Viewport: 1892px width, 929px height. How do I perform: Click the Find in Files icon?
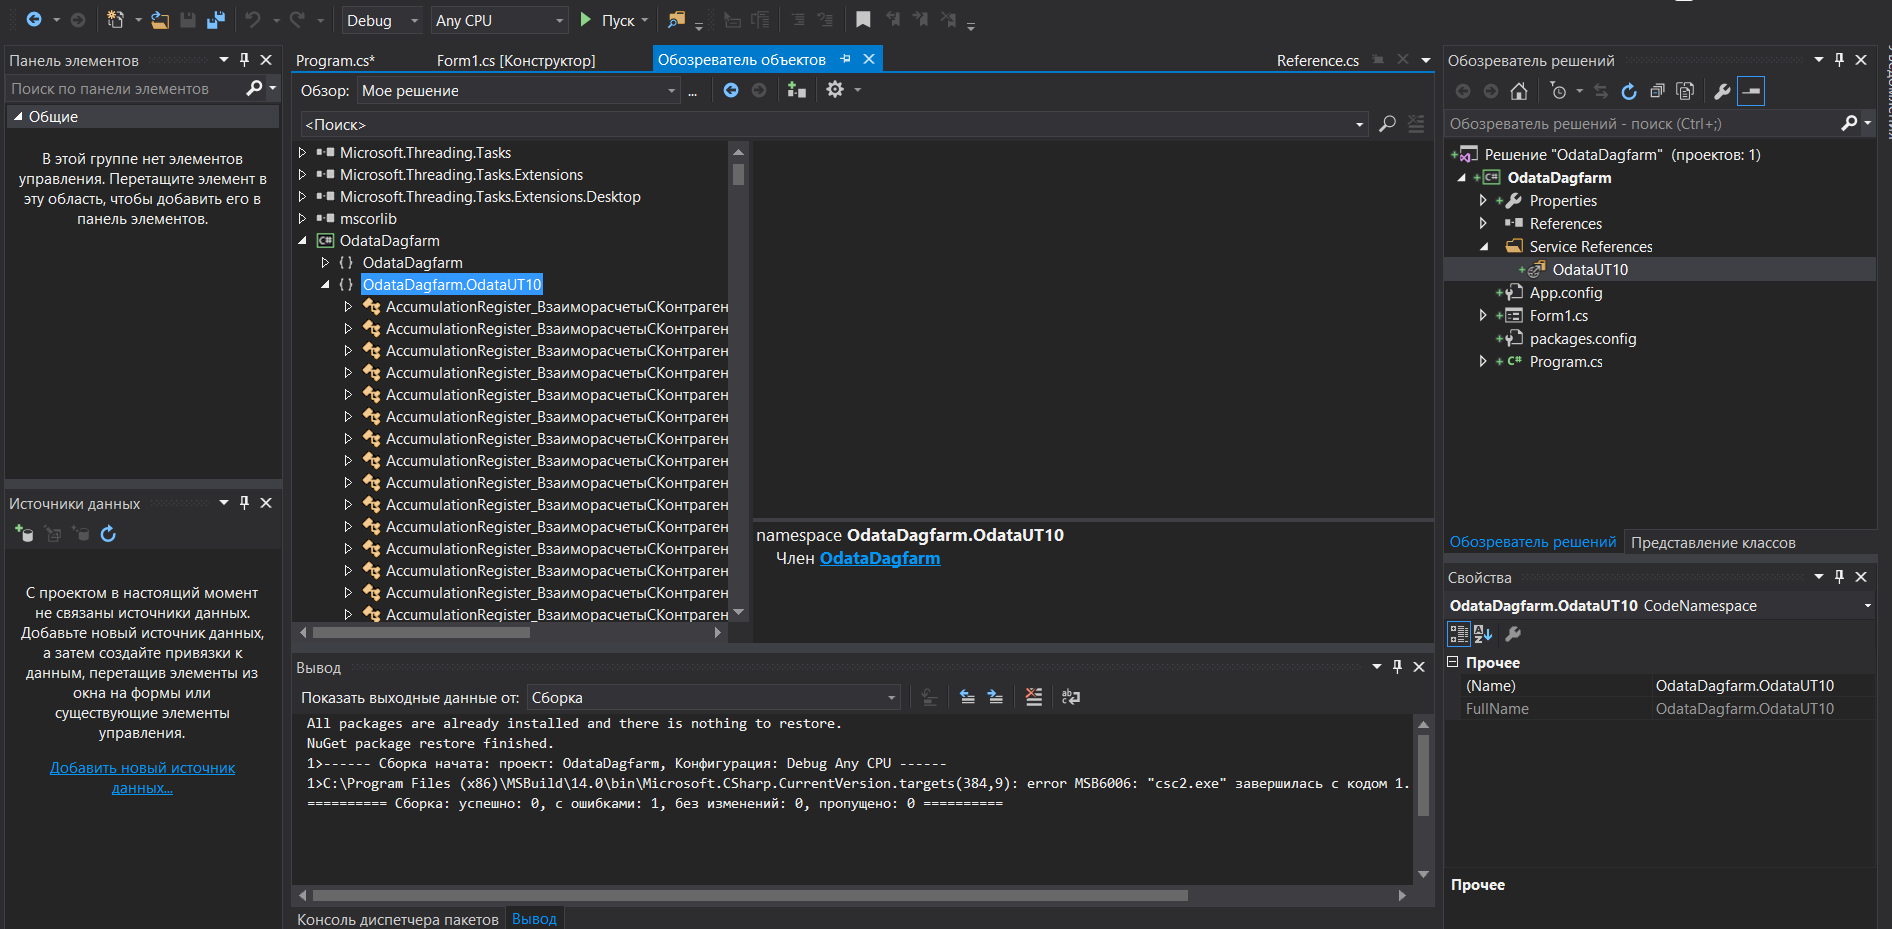[x=677, y=19]
